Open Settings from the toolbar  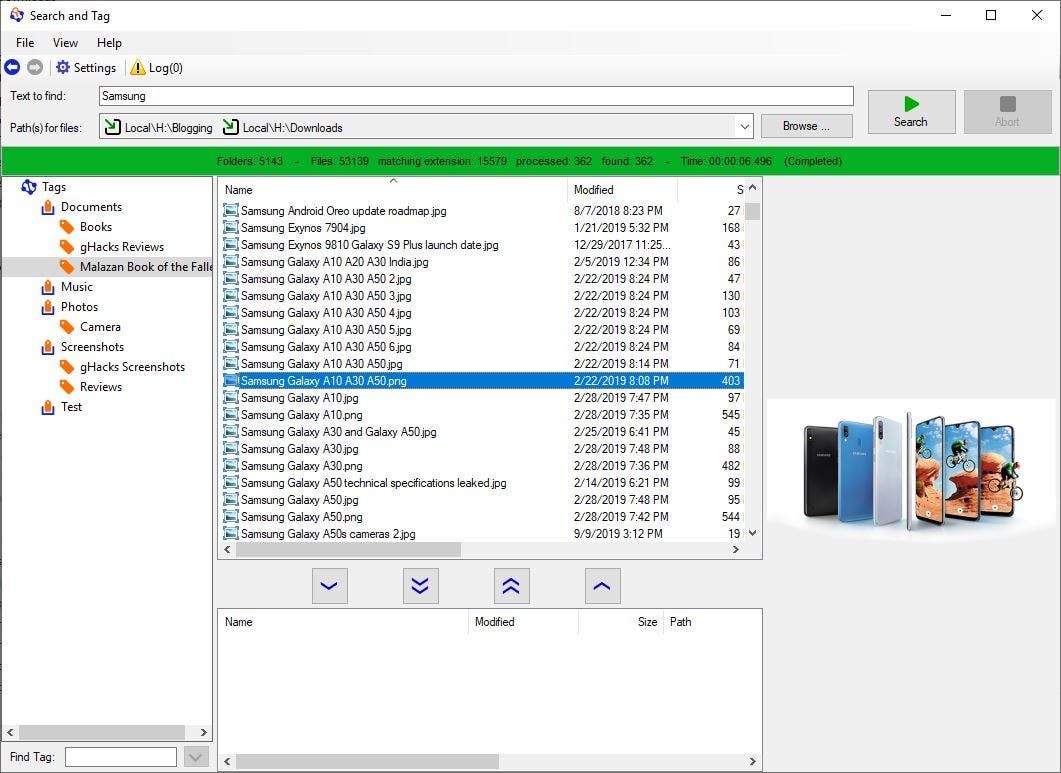click(x=86, y=67)
